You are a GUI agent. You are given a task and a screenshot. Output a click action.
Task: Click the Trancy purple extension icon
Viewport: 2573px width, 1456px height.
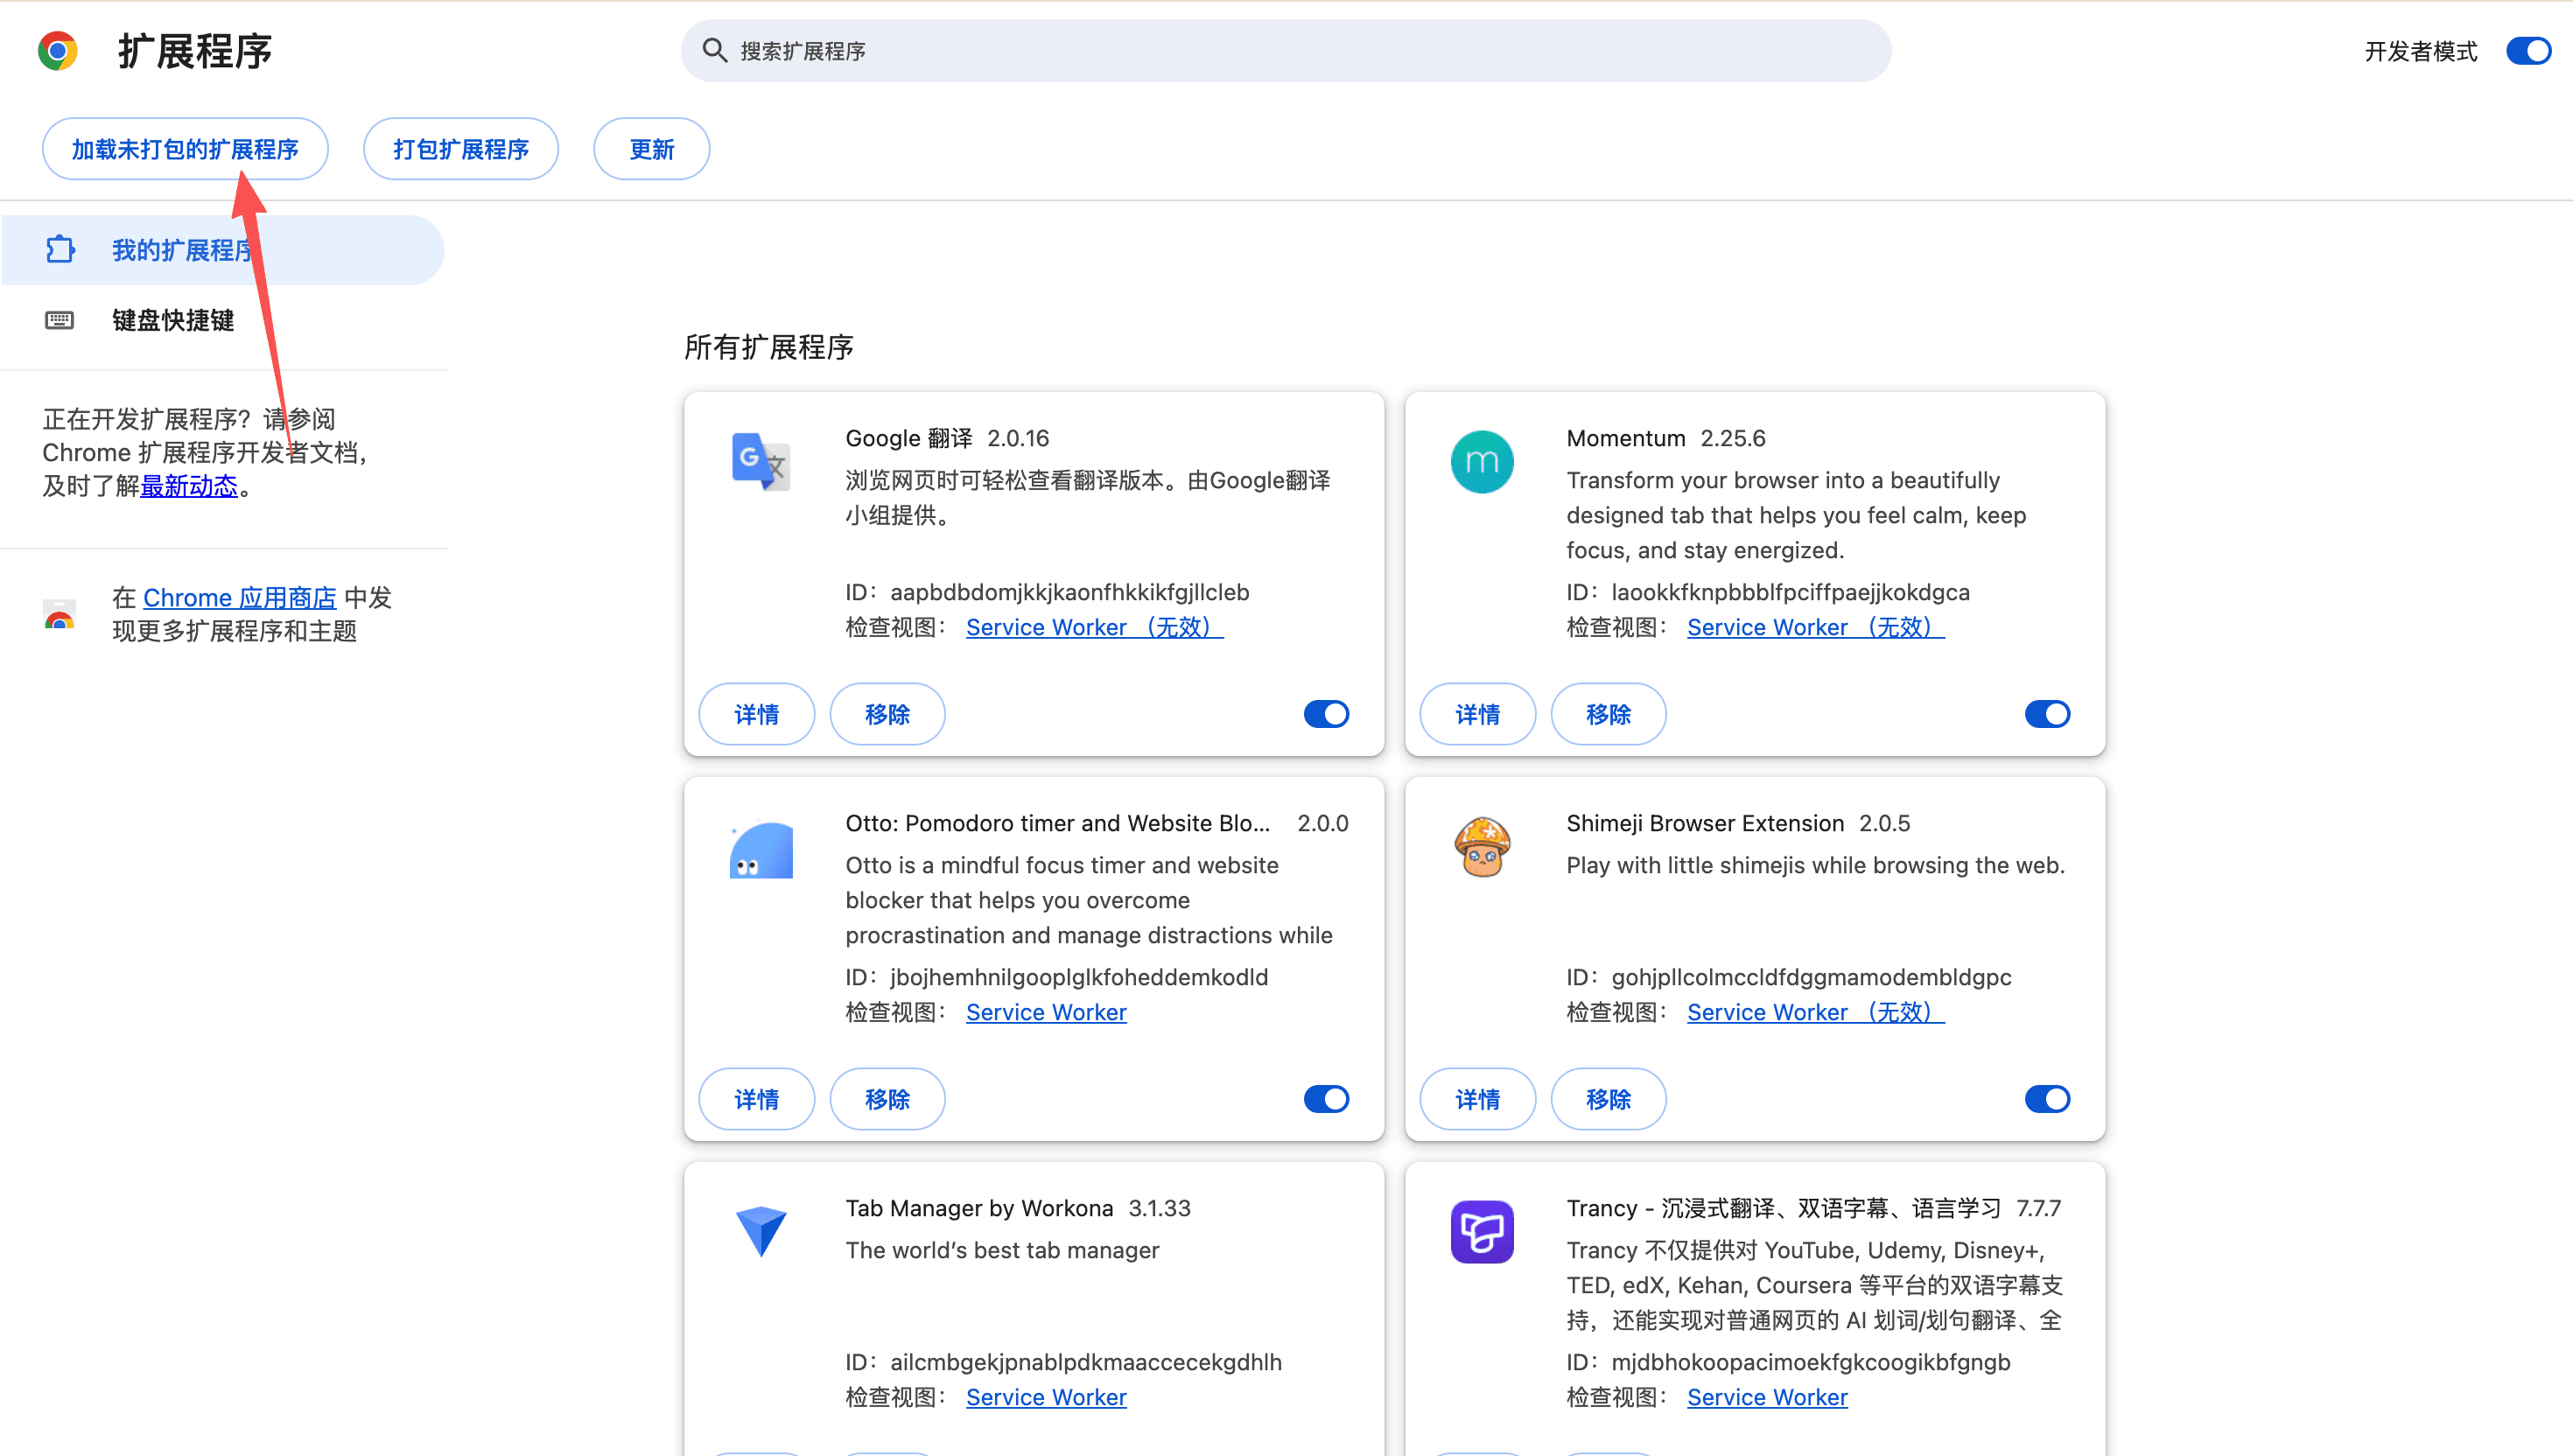pos(1481,1231)
